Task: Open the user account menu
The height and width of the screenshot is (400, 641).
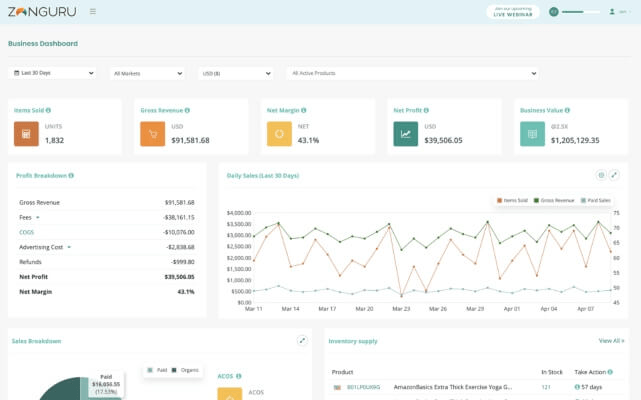Action: click(620, 12)
